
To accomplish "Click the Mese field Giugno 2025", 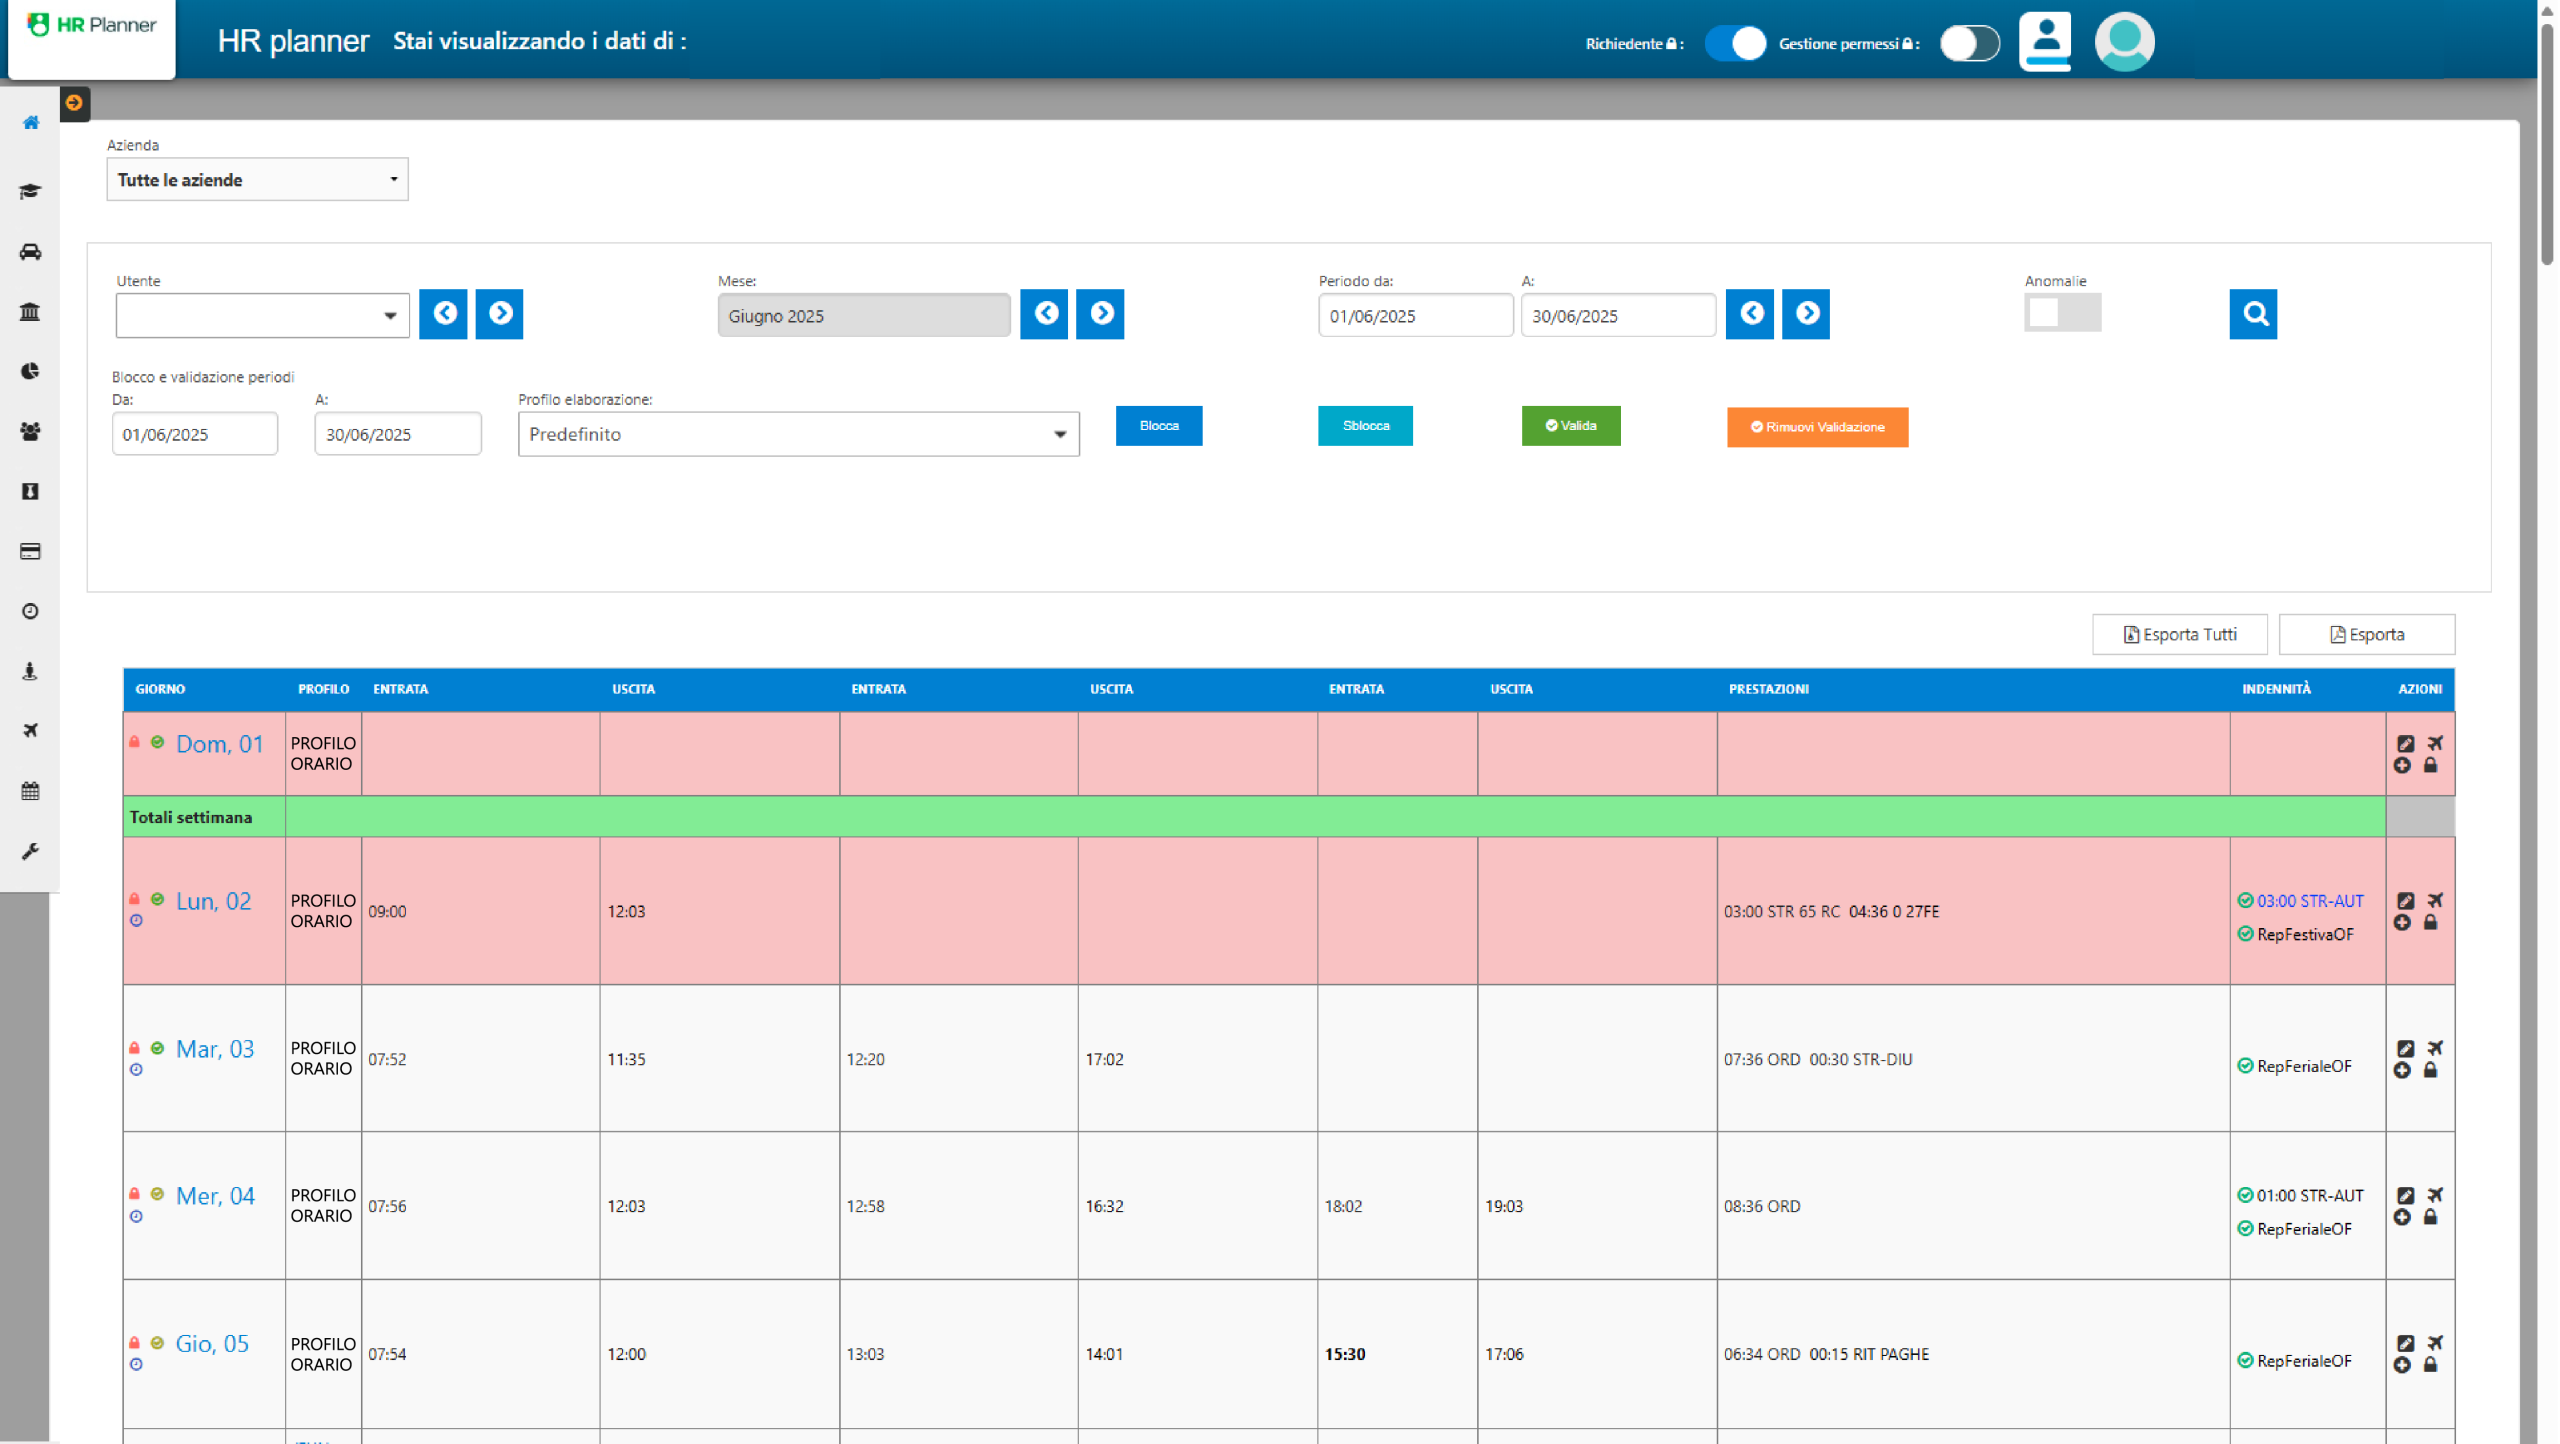I will [x=863, y=316].
